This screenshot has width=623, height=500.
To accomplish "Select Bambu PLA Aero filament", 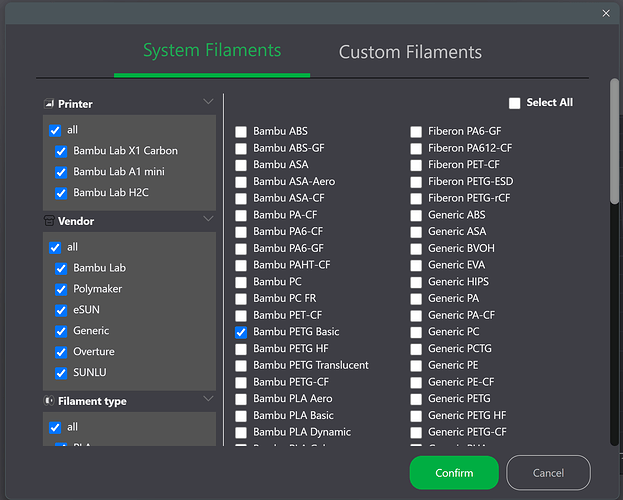I will pyautogui.click(x=241, y=399).
